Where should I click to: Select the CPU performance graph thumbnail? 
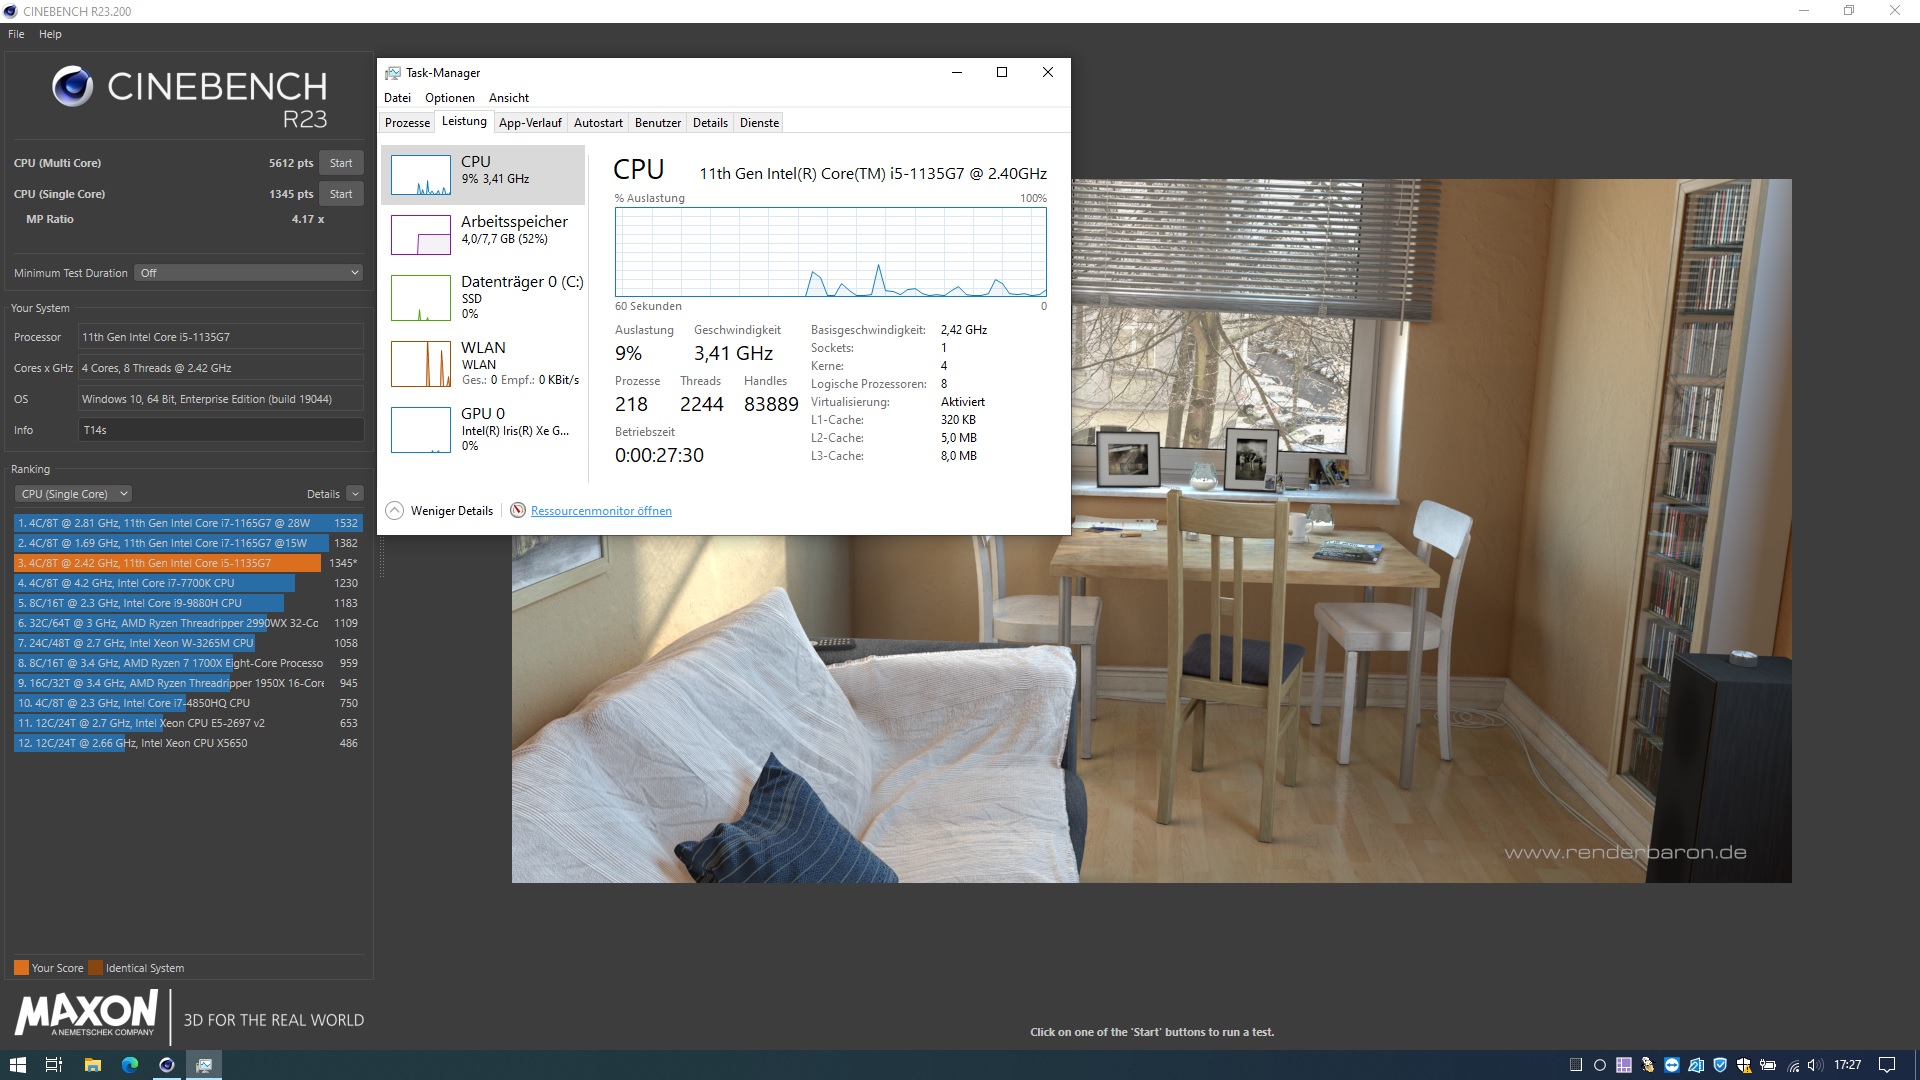coord(421,175)
